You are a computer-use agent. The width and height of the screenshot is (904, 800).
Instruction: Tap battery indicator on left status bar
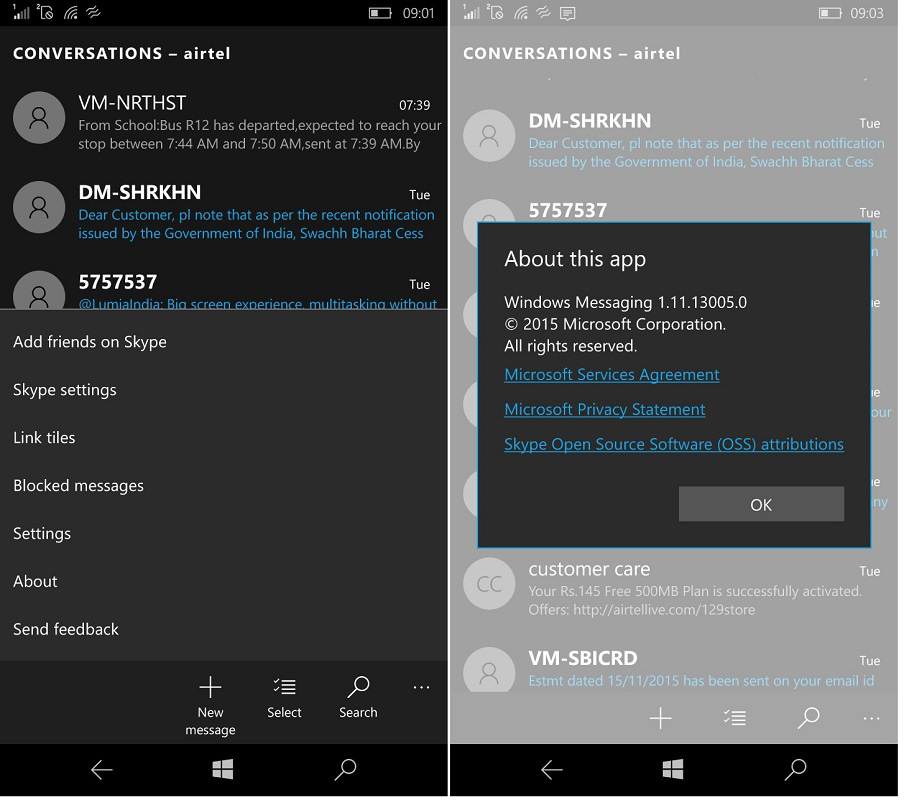point(381,13)
